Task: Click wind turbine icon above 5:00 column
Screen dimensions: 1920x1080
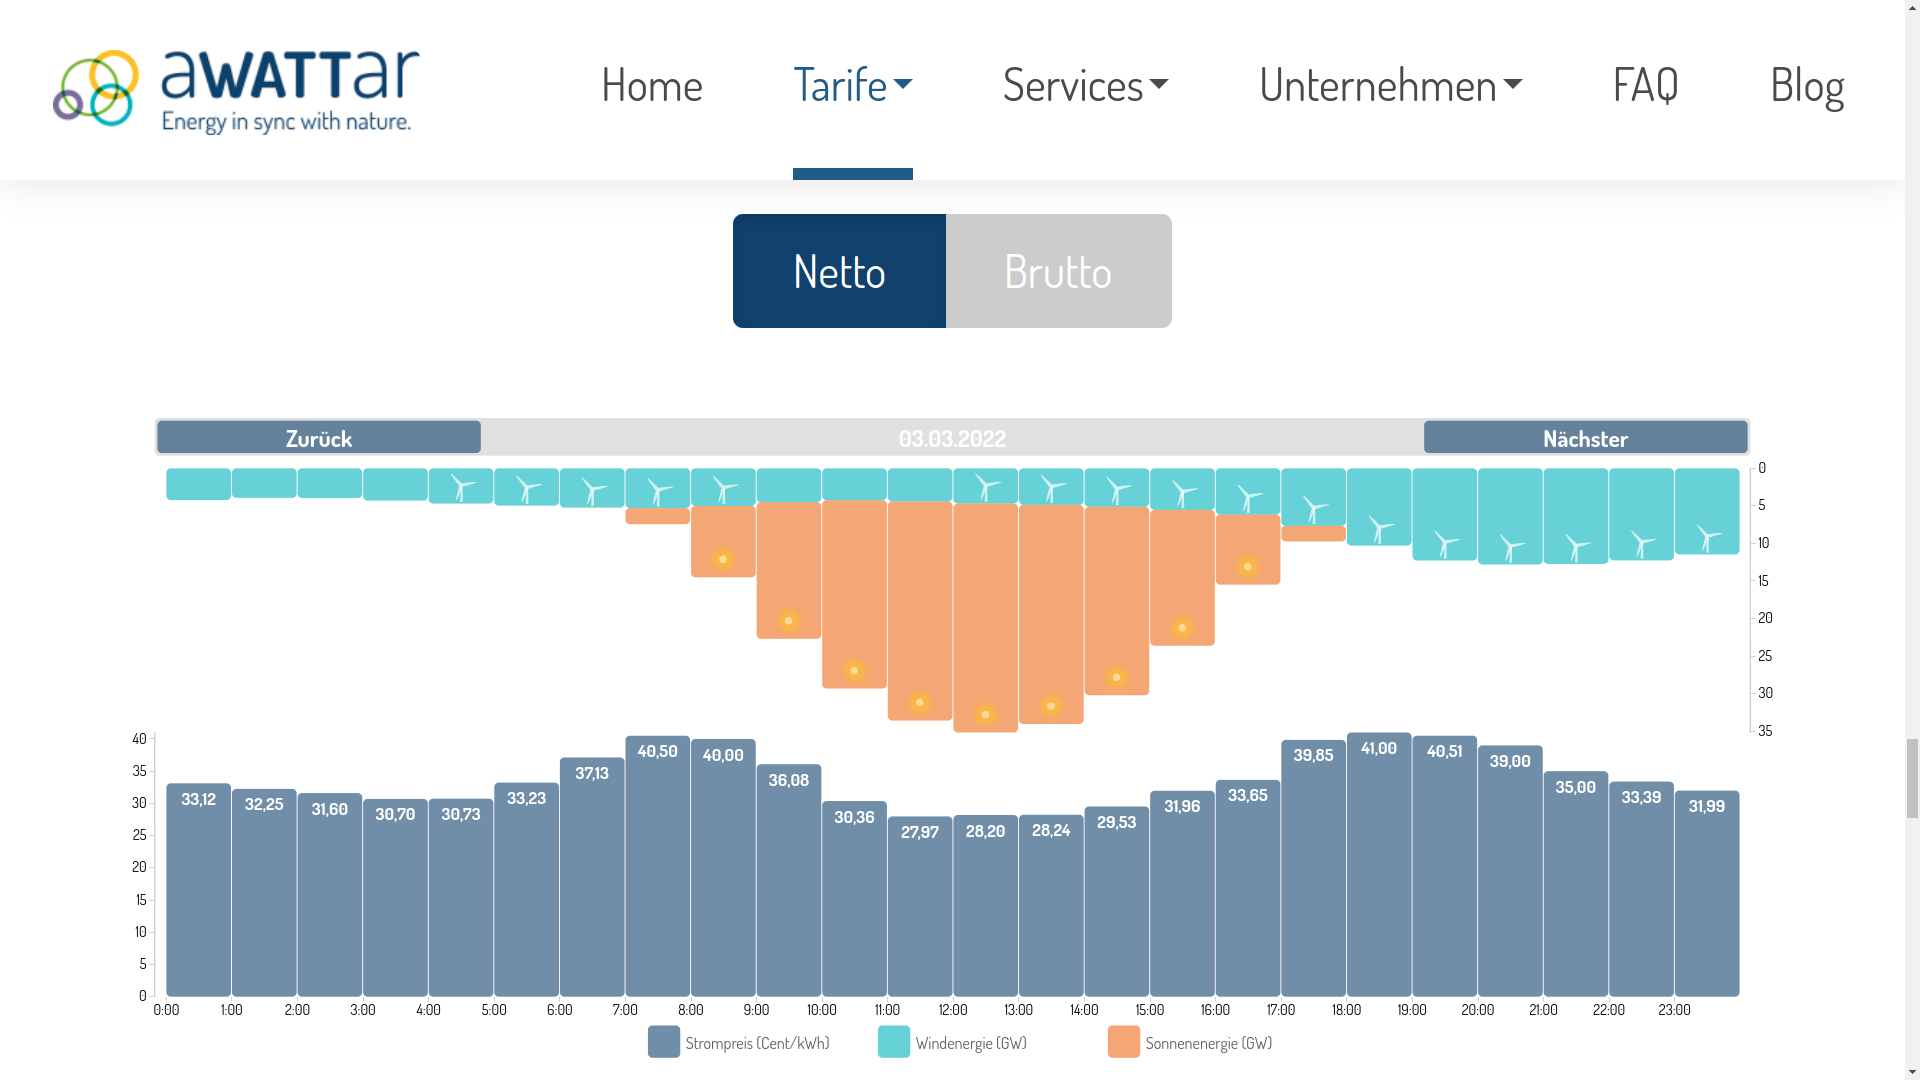Action: [527, 490]
